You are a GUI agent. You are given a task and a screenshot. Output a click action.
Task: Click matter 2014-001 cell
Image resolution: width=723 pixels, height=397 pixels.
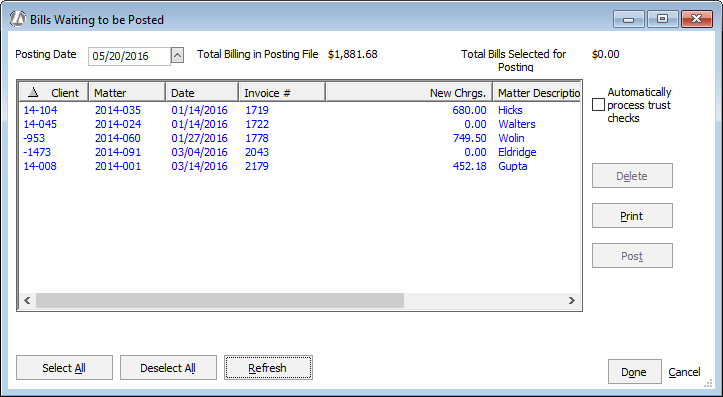click(118, 166)
